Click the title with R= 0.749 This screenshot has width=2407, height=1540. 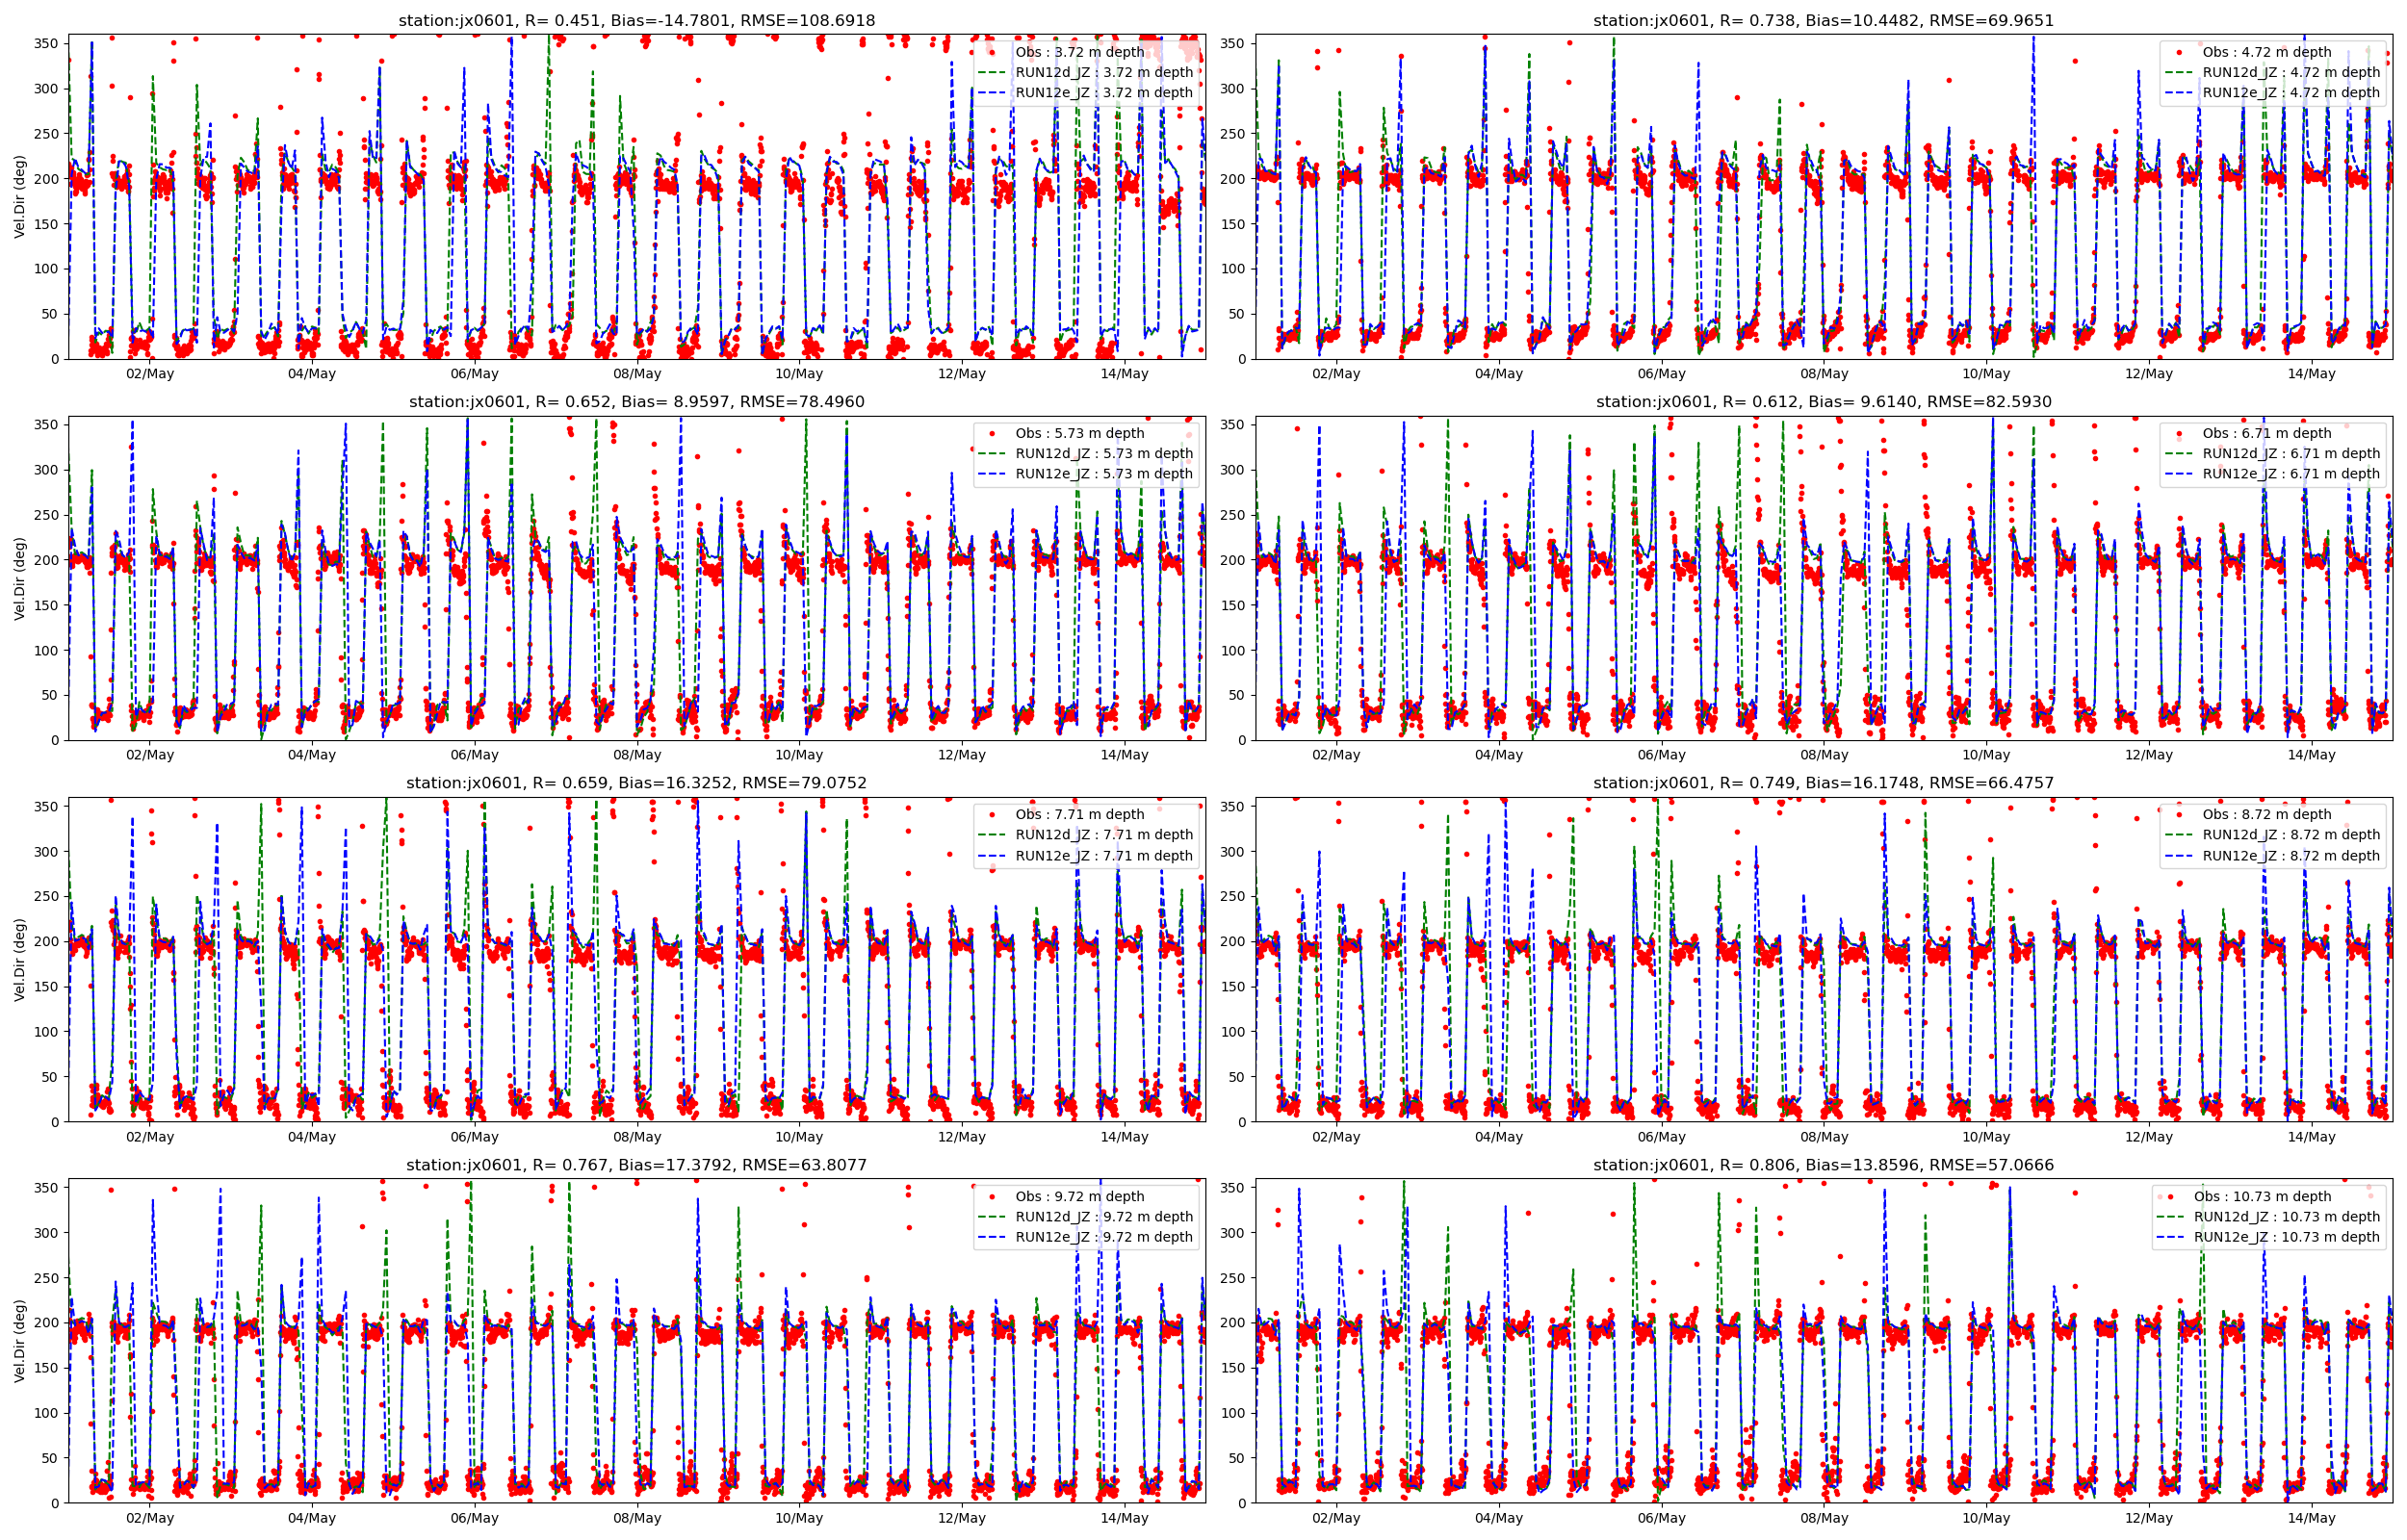click(1823, 783)
